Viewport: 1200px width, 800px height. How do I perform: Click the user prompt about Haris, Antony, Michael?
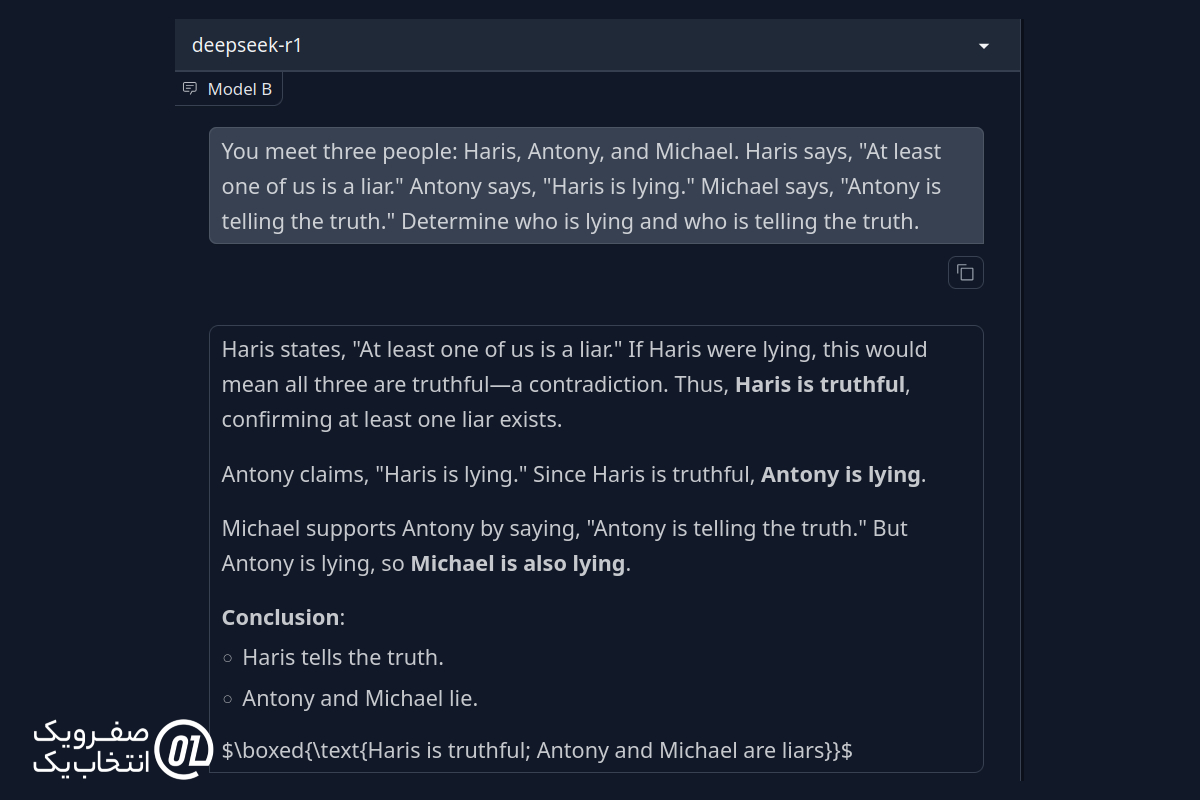coord(596,186)
